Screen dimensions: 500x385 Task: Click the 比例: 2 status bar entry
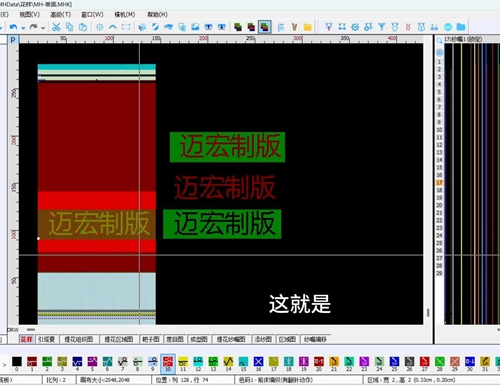click(x=59, y=380)
